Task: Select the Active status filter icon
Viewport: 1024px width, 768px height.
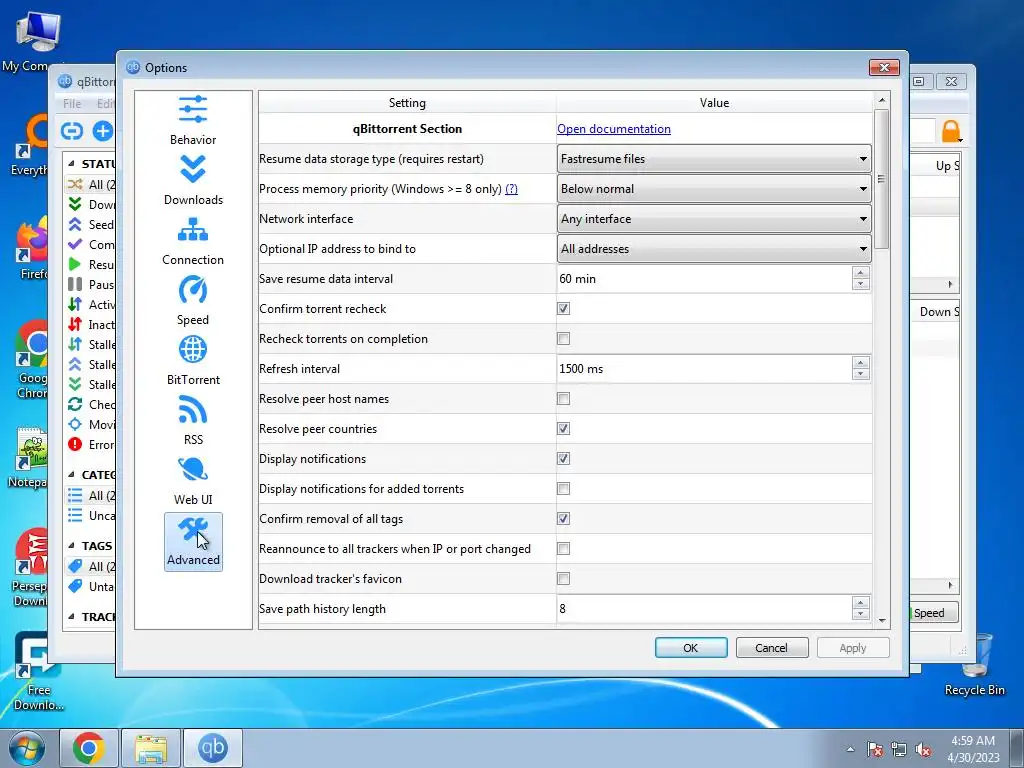Action: coord(75,304)
